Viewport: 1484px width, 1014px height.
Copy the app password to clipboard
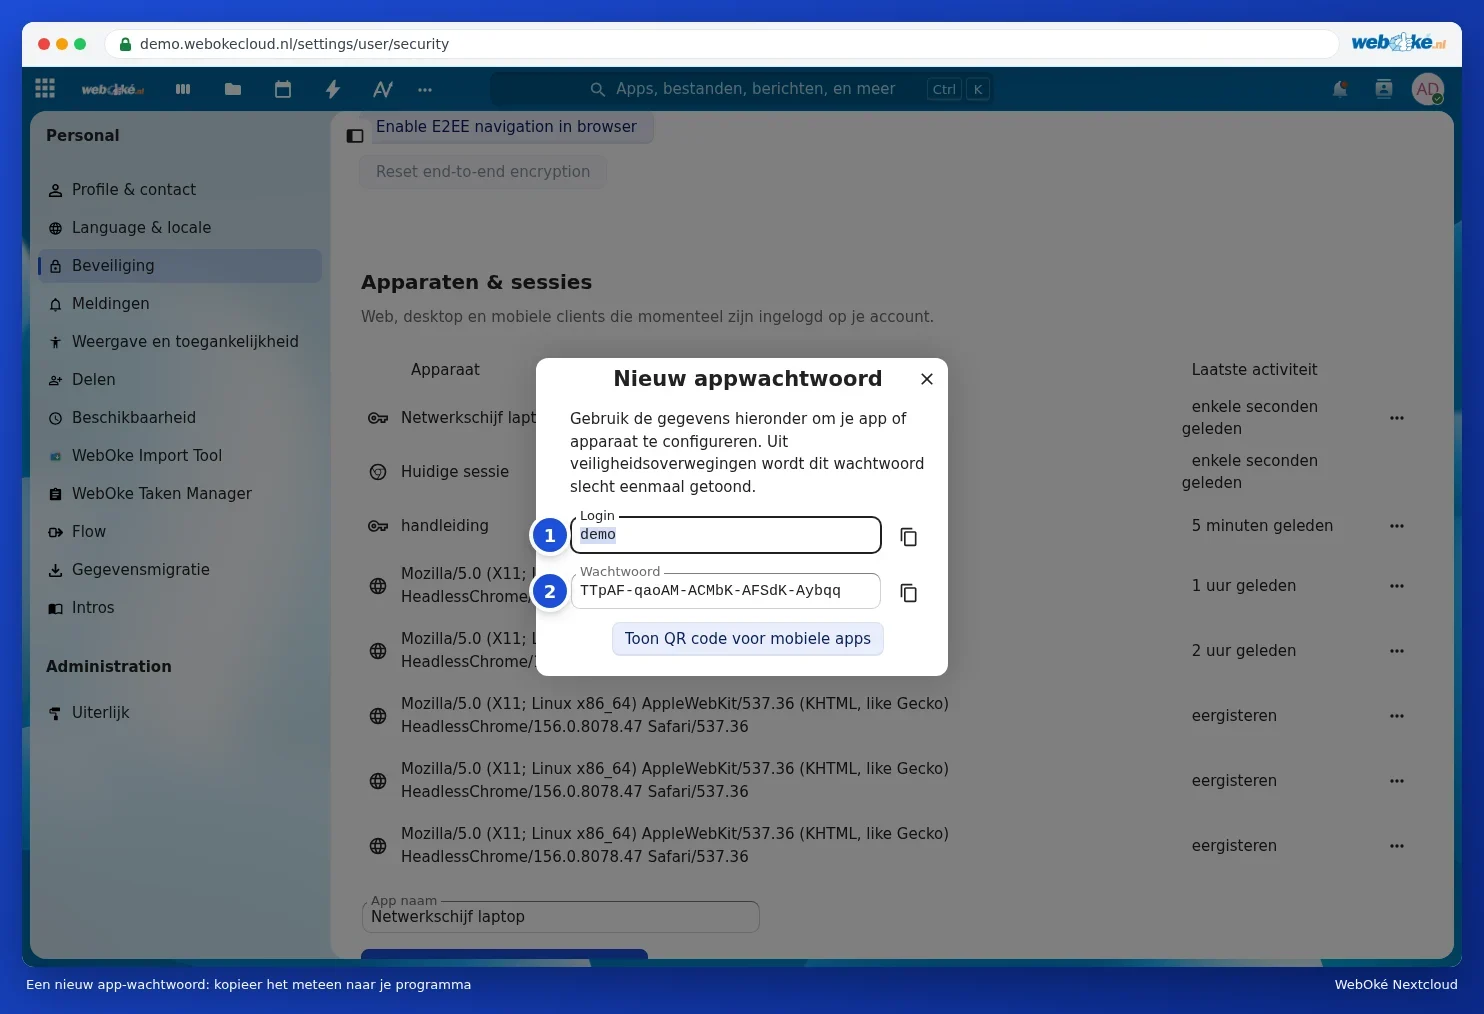coord(909,593)
